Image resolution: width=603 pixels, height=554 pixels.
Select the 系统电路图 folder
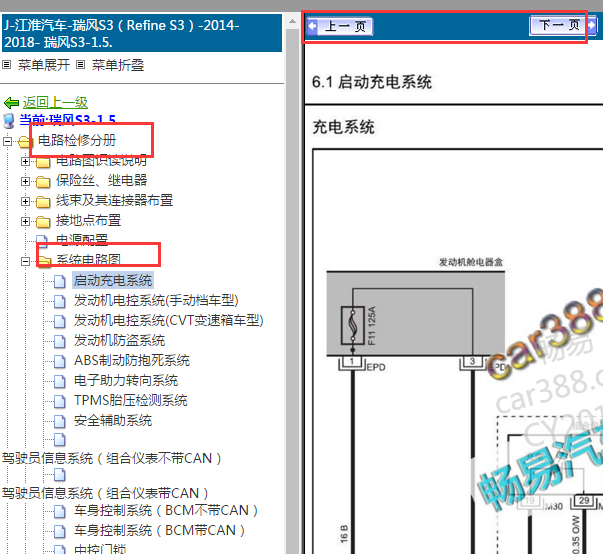[88, 260]
